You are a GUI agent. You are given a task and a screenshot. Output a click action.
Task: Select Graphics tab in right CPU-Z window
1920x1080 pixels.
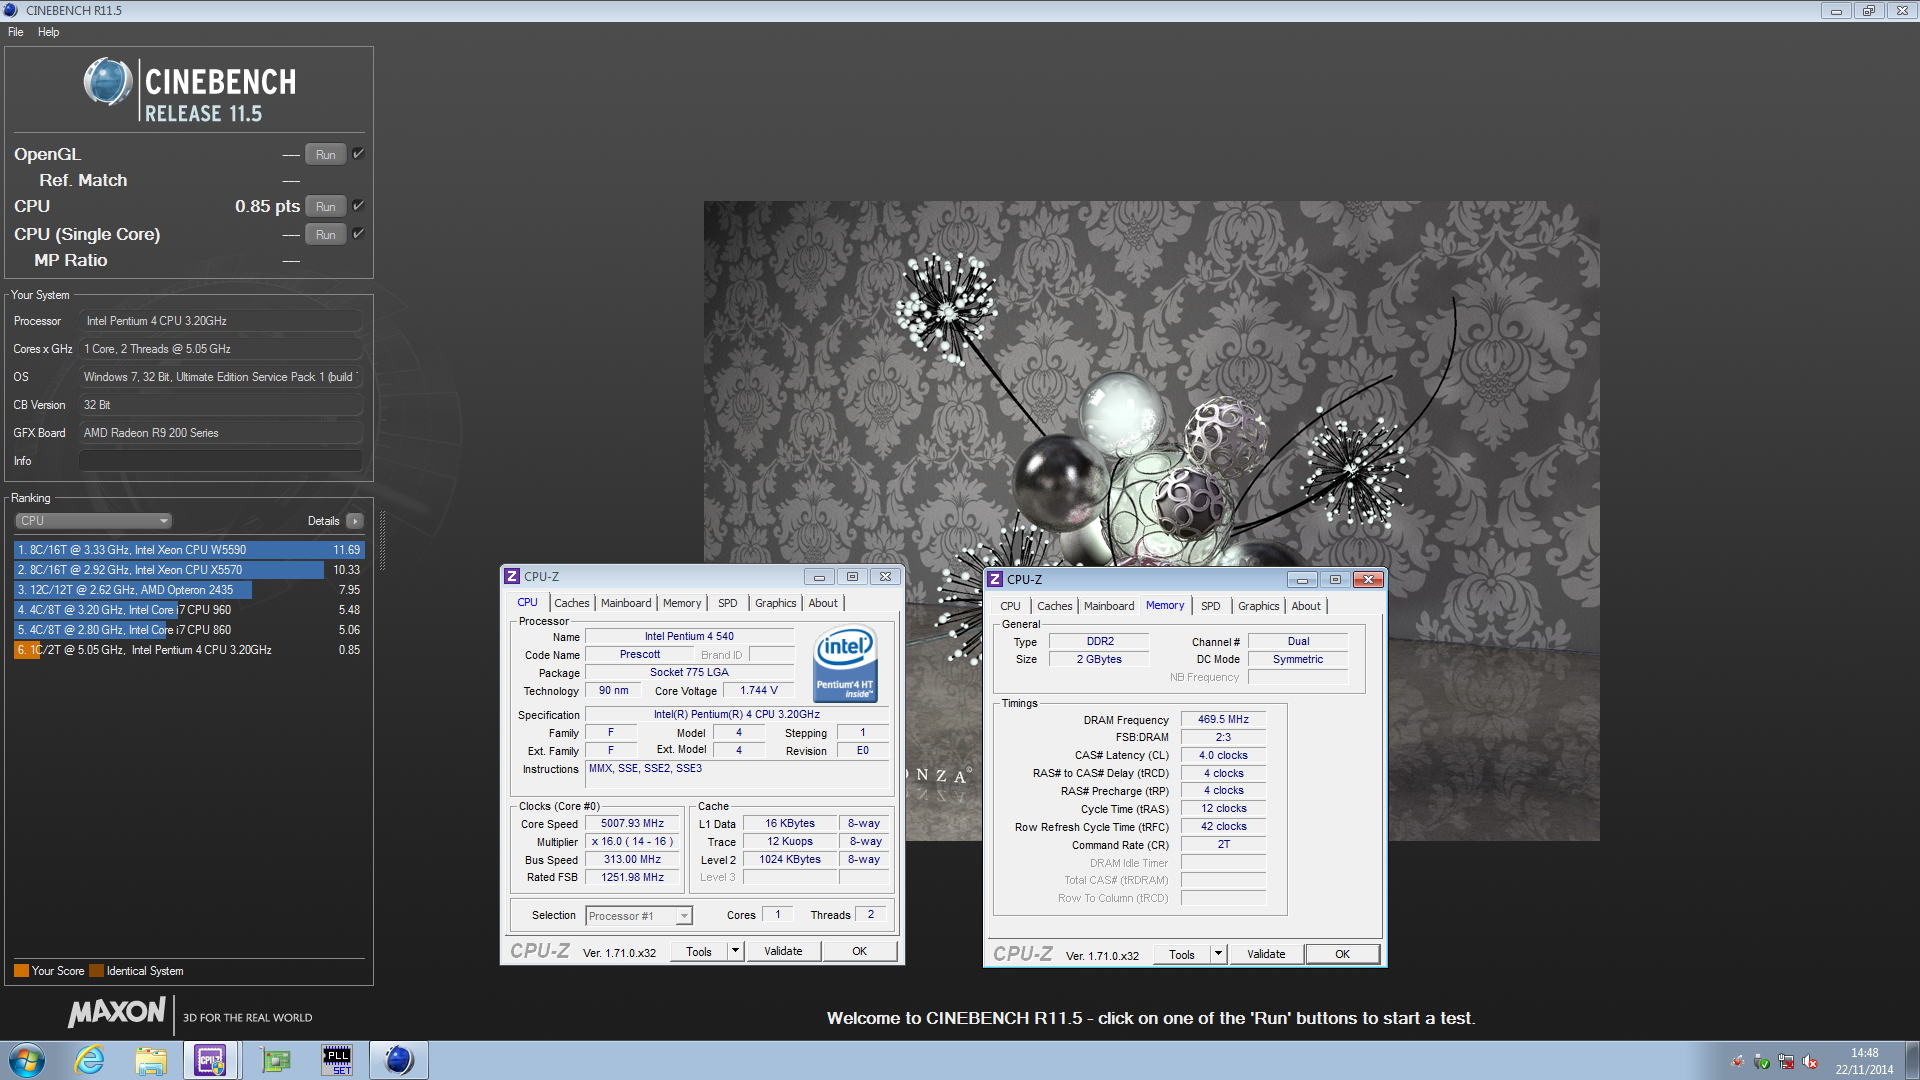pos(1259,606)
